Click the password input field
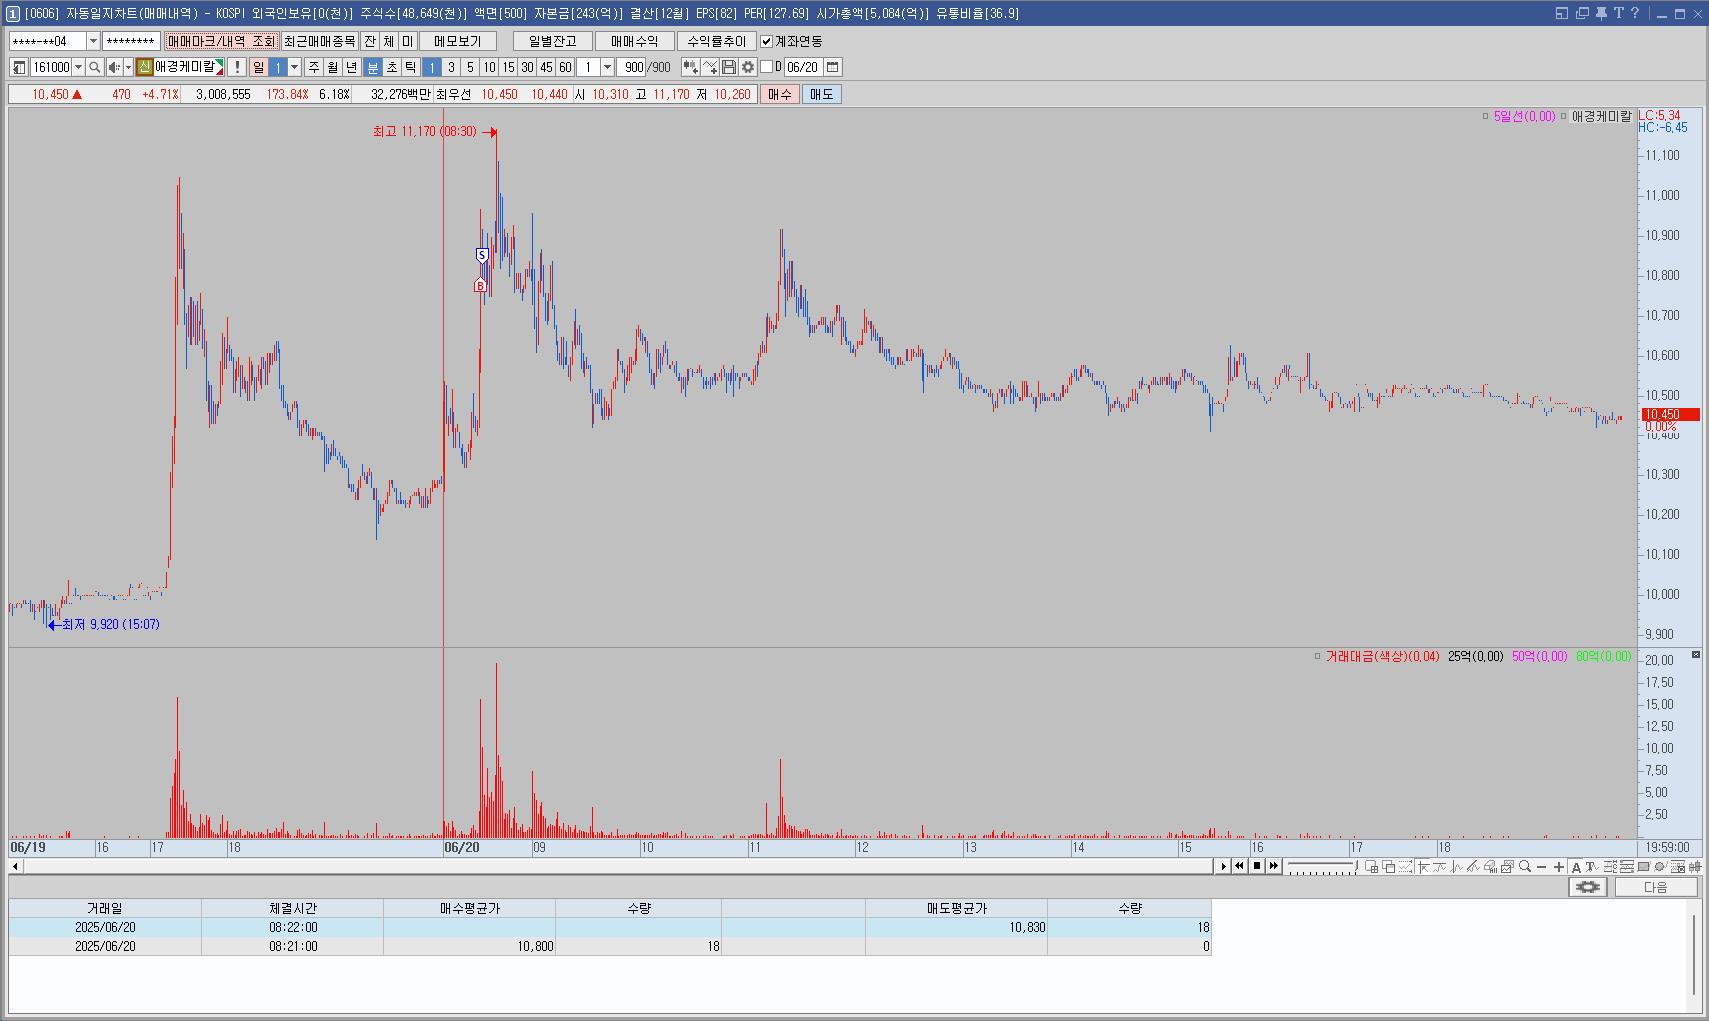The image size is (1709, 1021). click(x=131, y=41)
